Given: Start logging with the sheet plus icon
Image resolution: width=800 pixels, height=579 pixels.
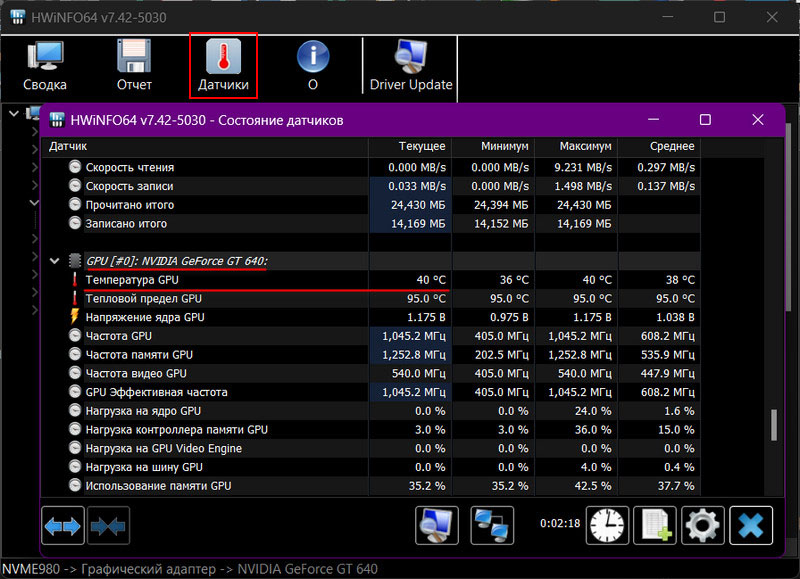Looking at the screenshot, I should click(x=655, y=525).
